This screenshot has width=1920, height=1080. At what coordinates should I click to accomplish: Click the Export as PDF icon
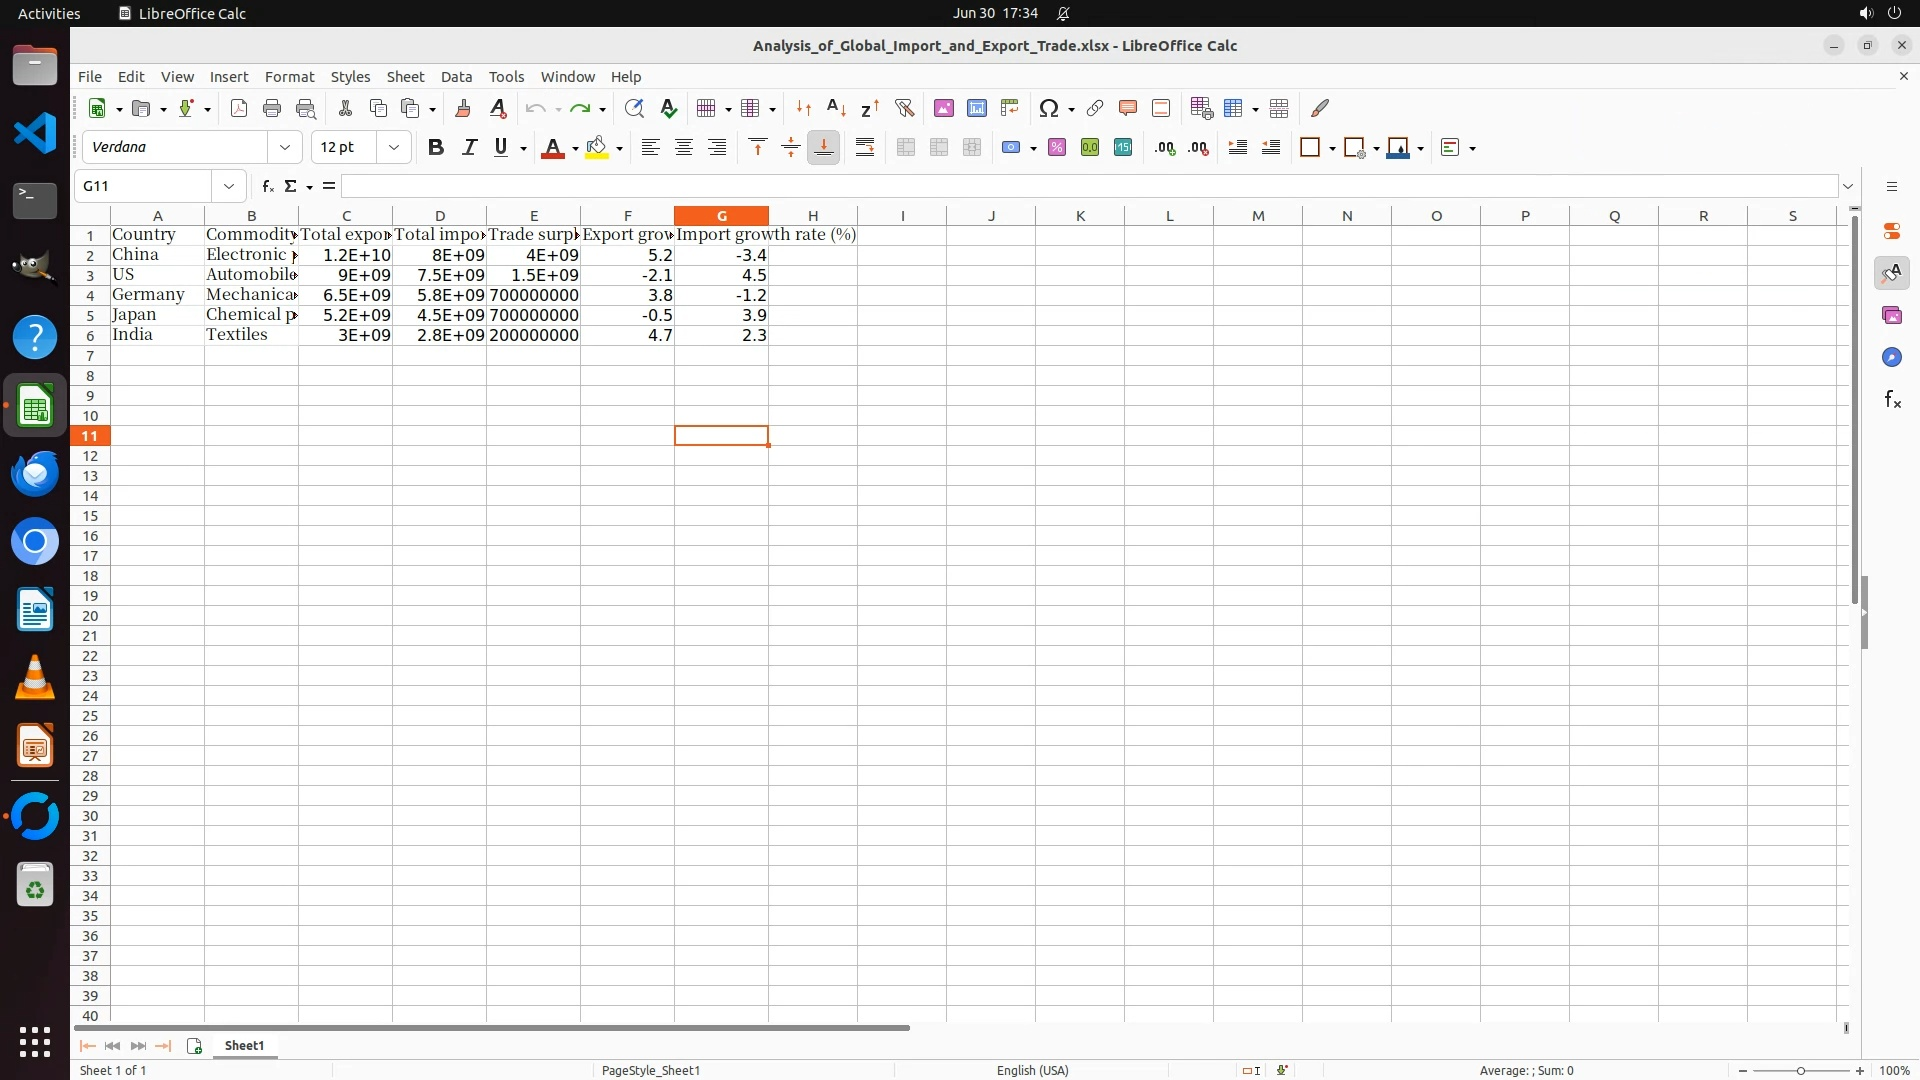(x=239, y=108)
